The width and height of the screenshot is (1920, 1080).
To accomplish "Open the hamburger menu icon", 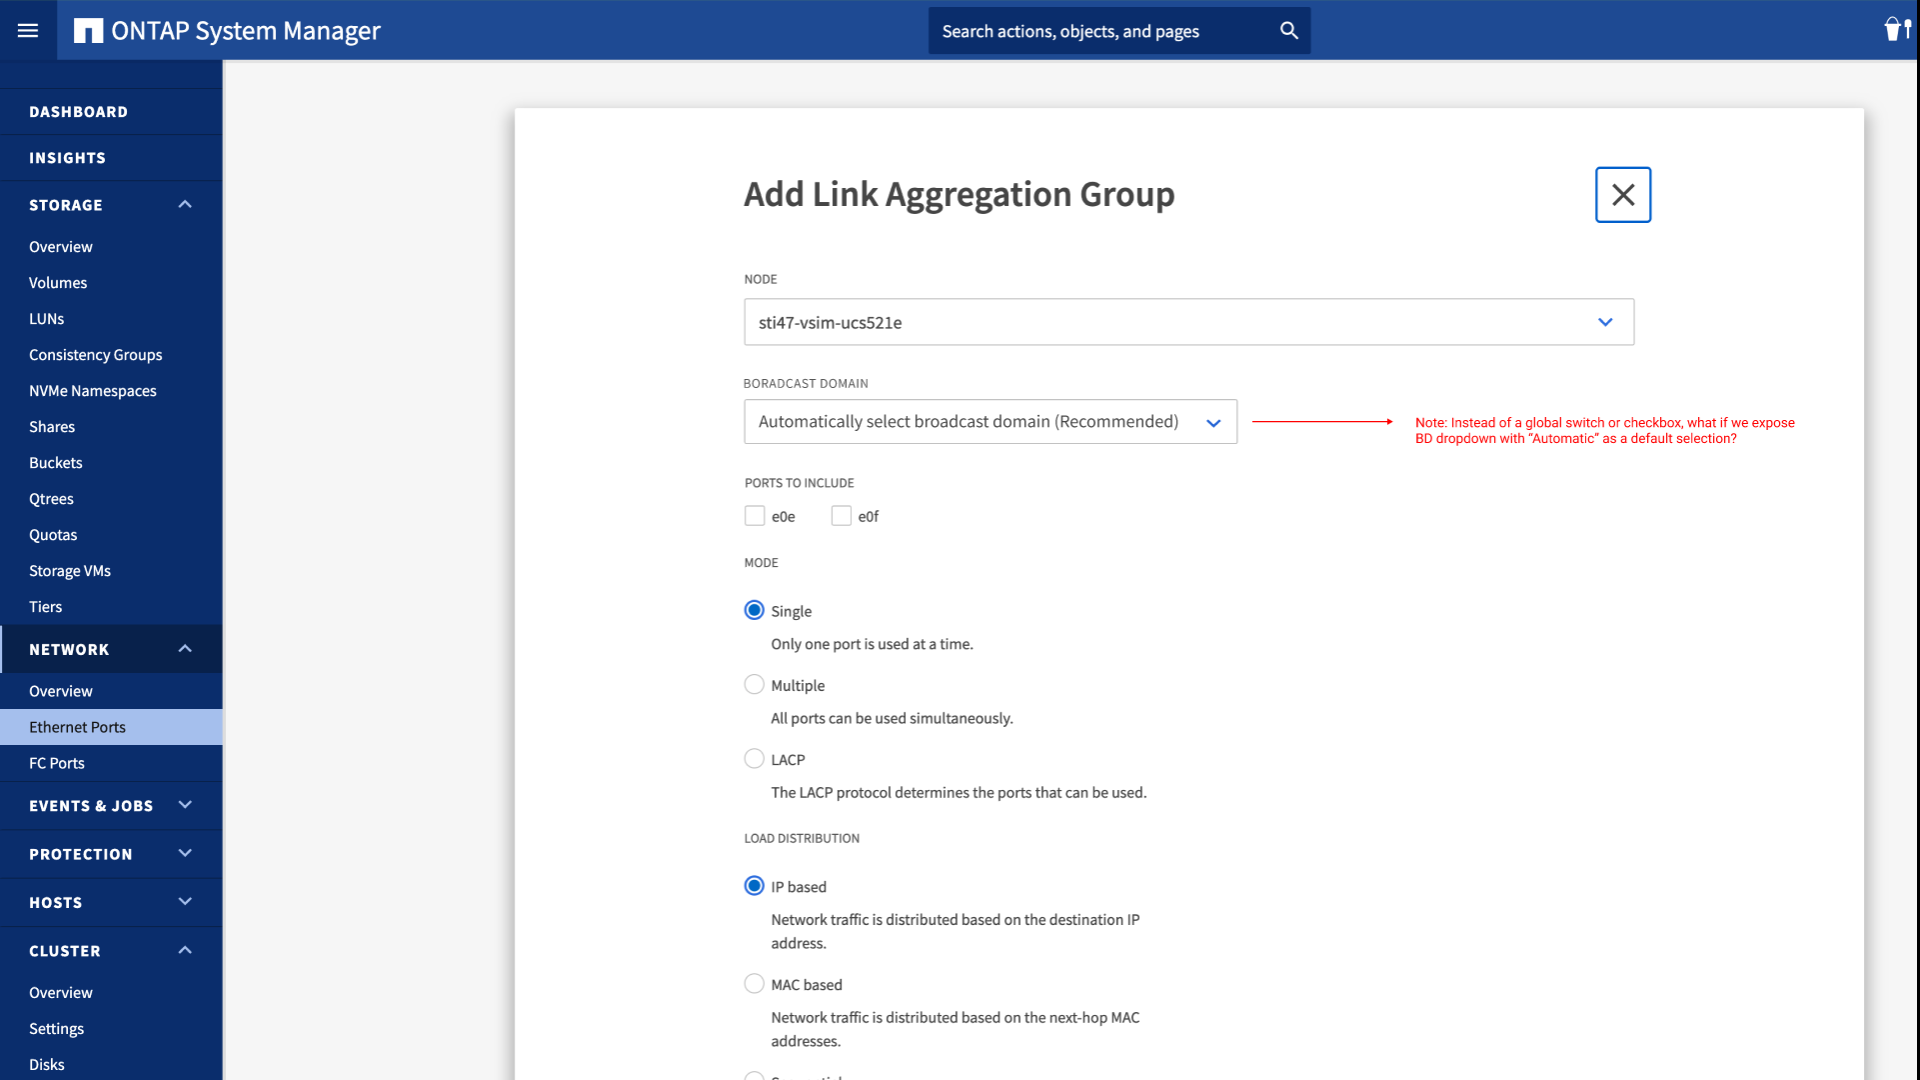I will pyautogui.click(x=28, y=30).
